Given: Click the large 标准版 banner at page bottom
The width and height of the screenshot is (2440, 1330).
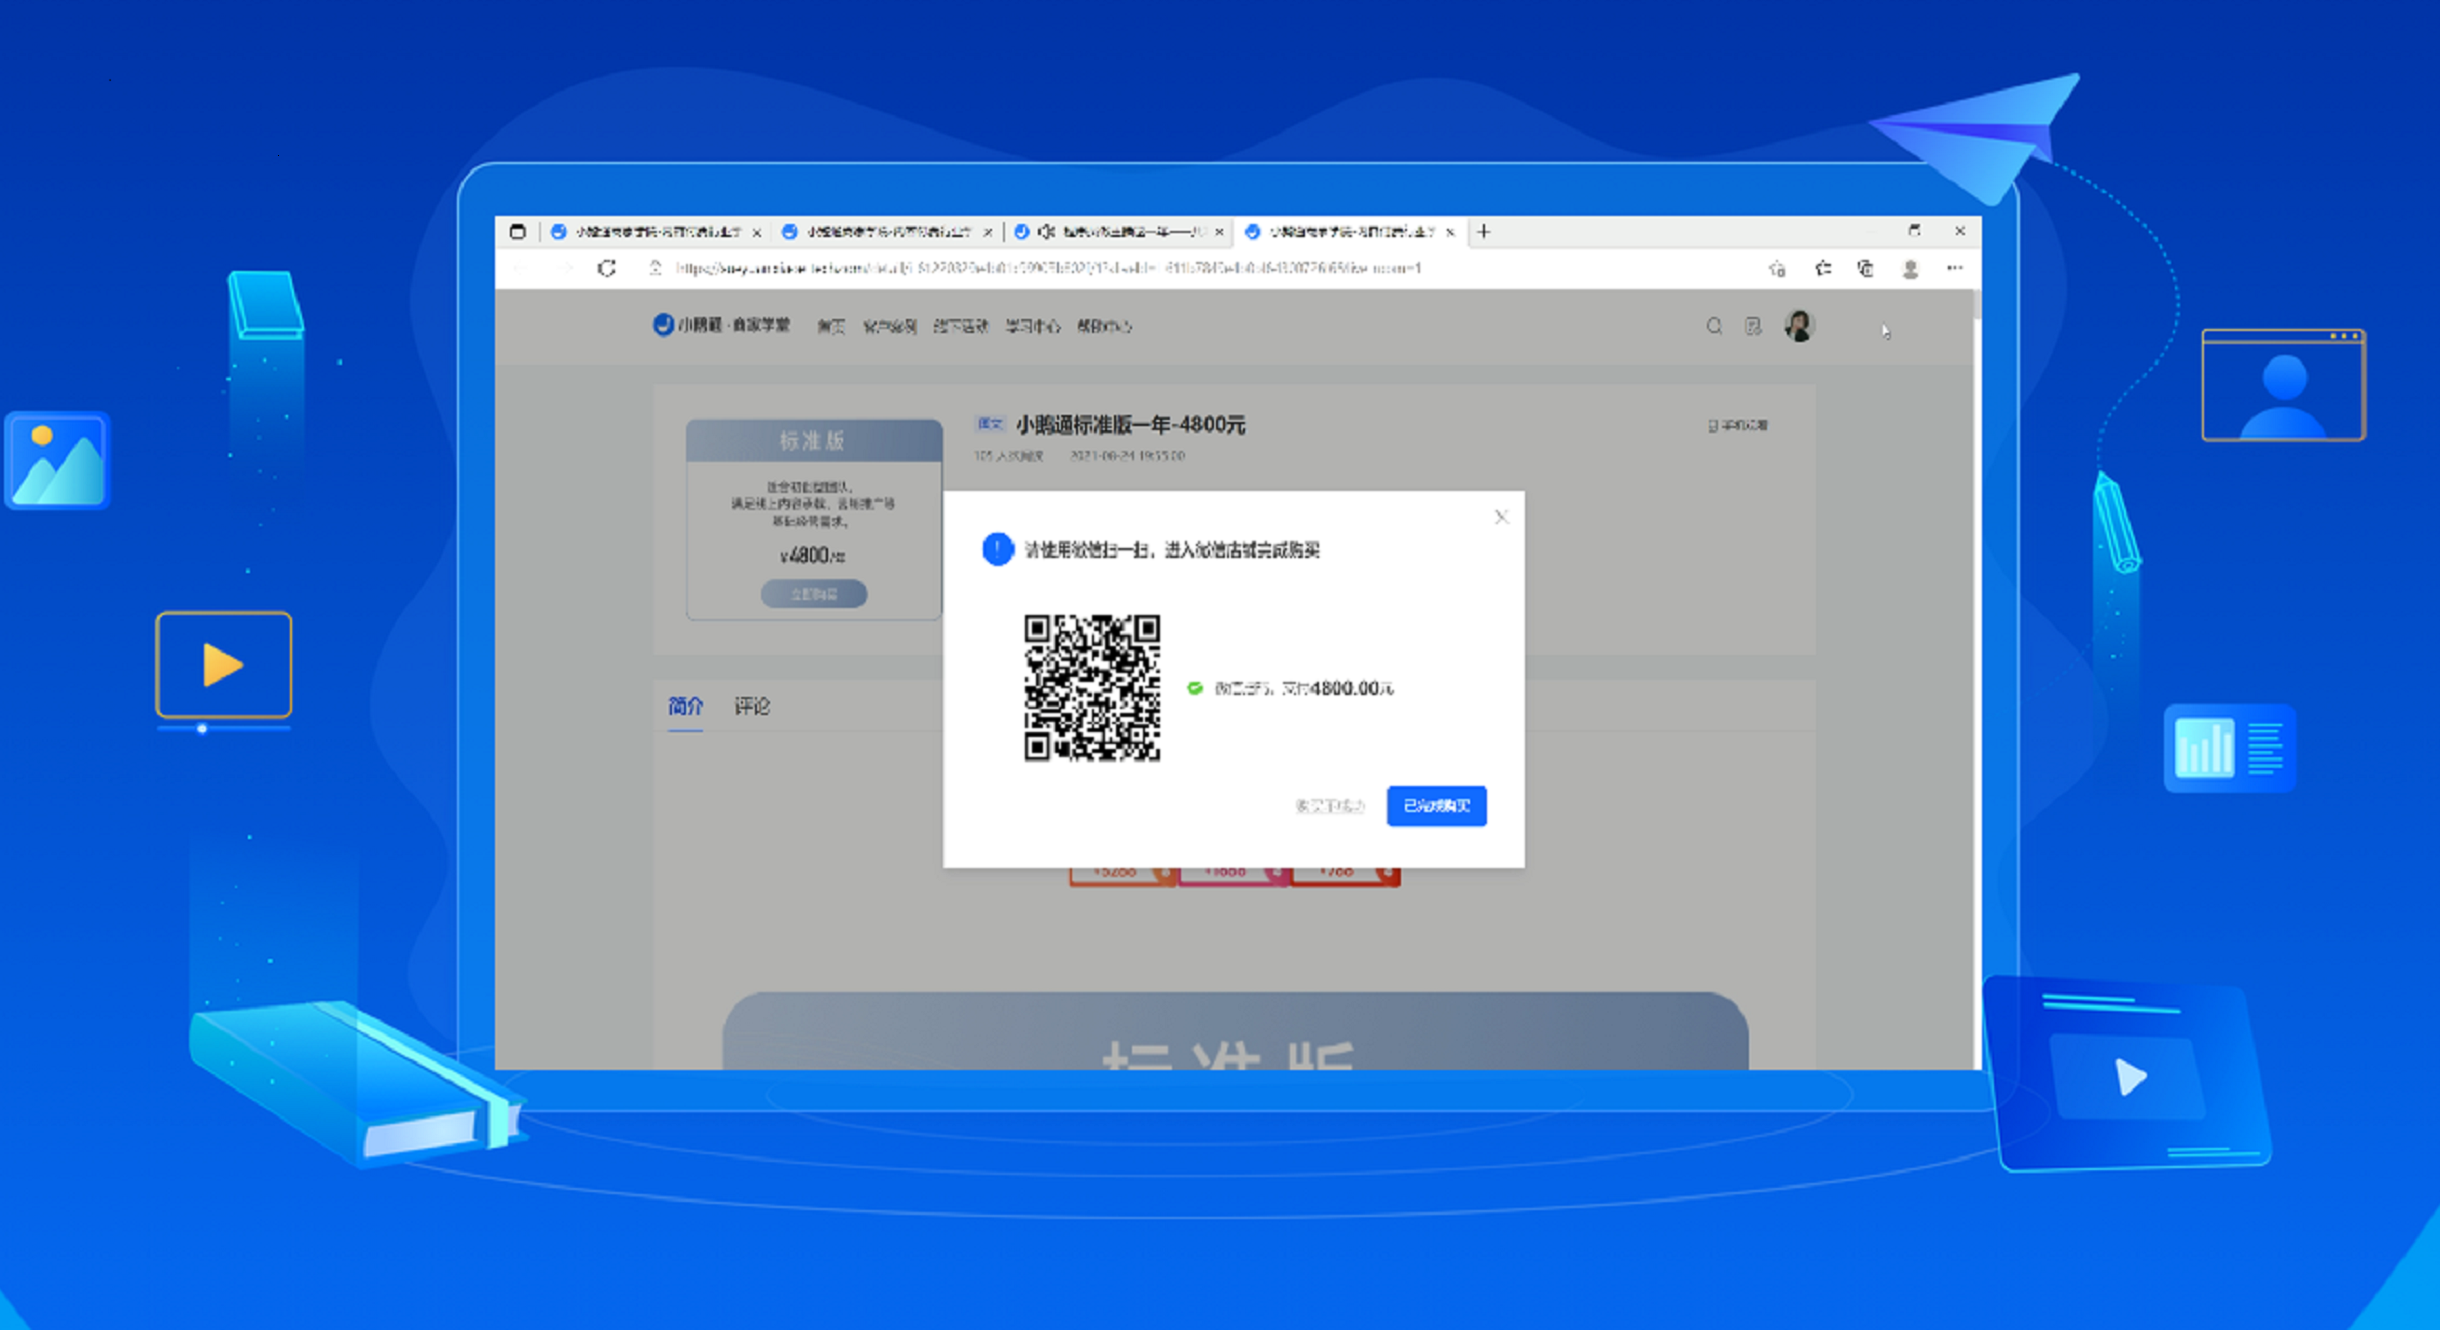Looking at the screenshot, I should tap(1235, 1031).
